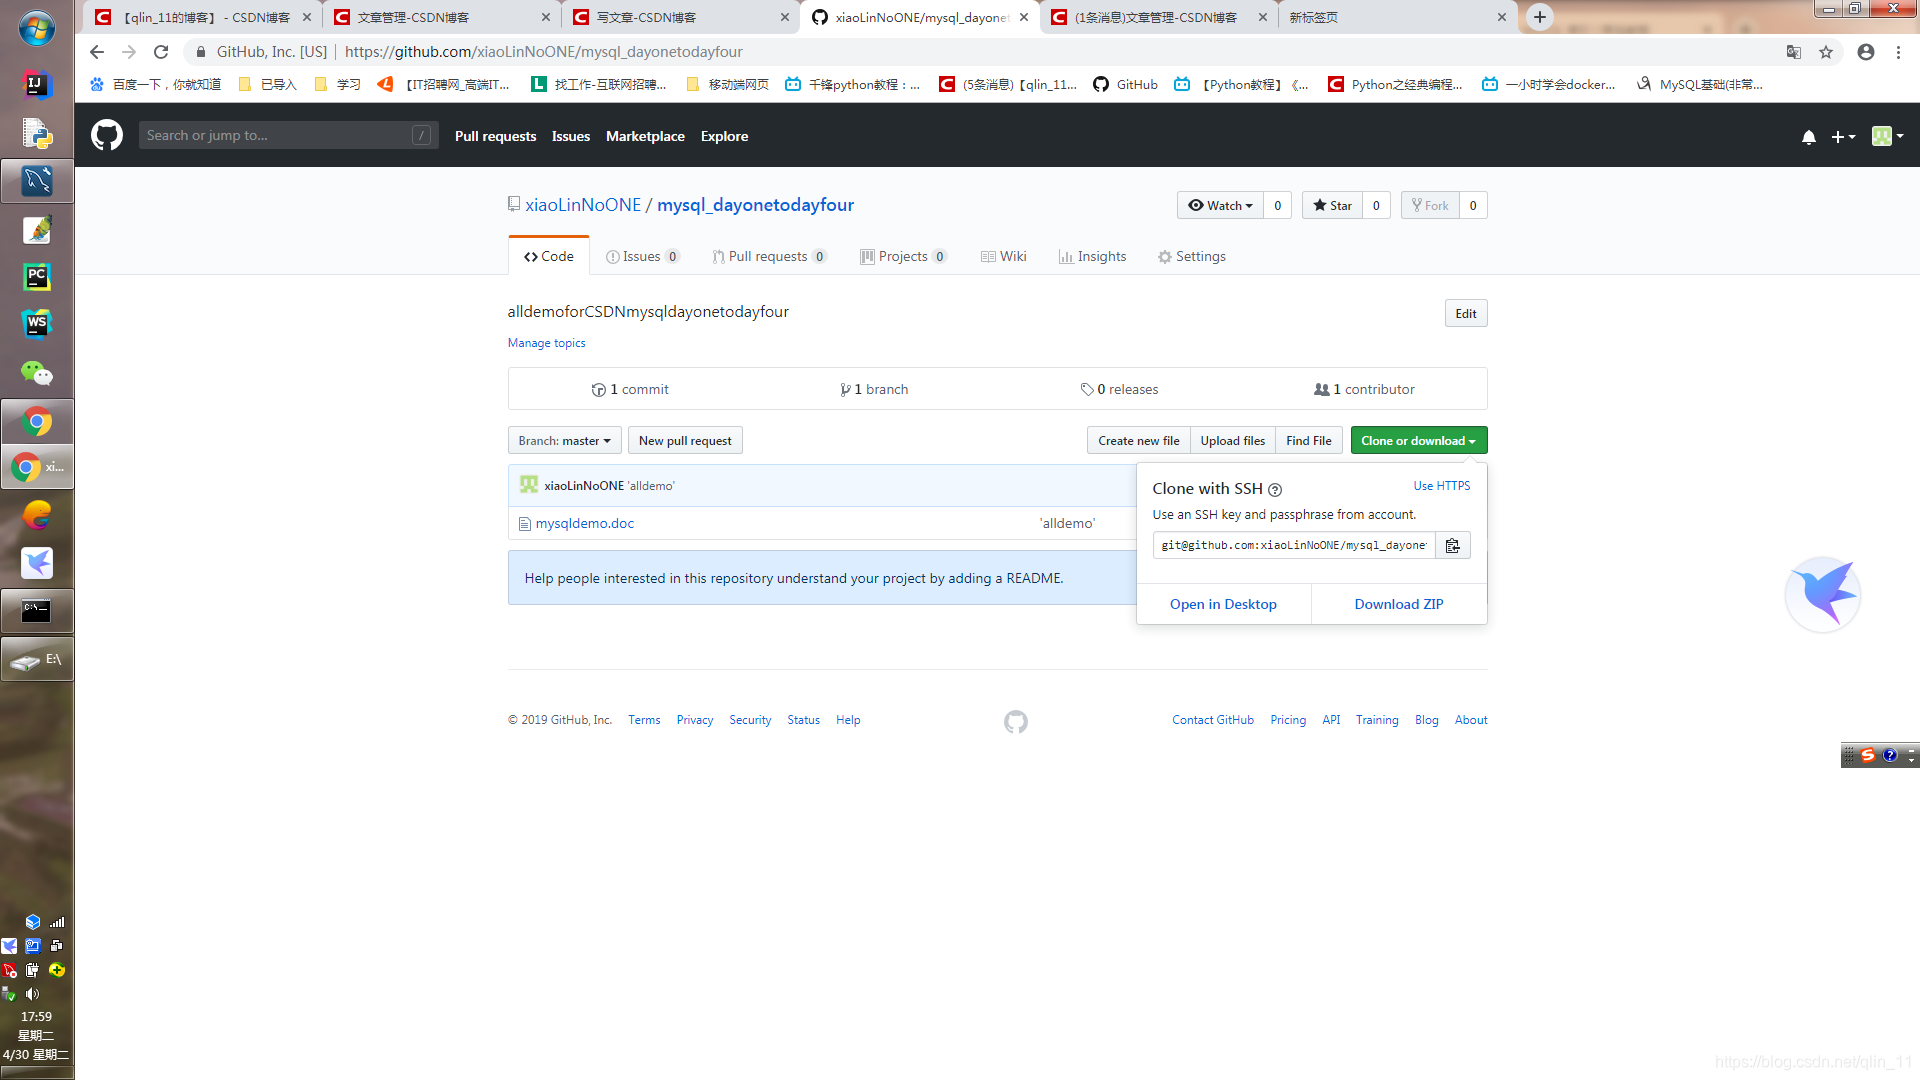
Task: Click the site security lock icon
Action: pyautogui.click(x=201, y=52)
